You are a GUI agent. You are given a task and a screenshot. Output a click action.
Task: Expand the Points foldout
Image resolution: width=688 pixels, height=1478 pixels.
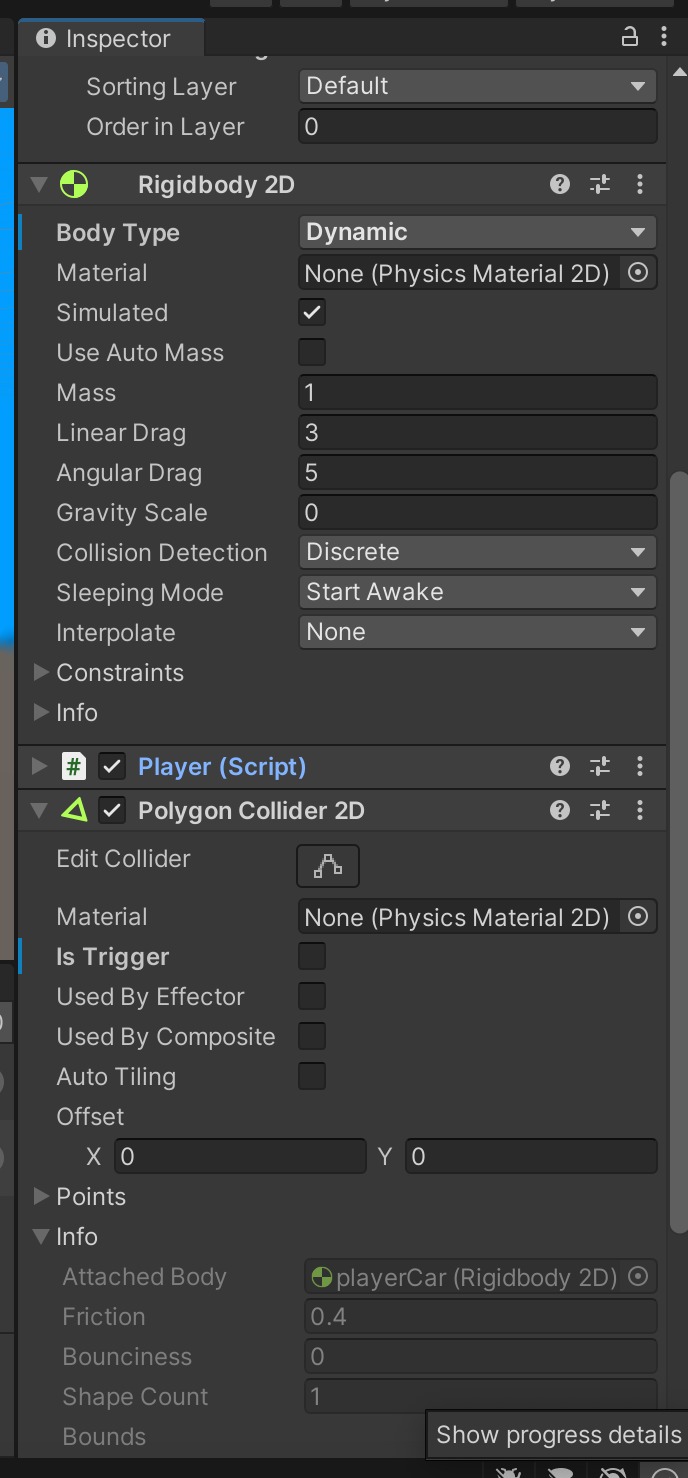coord(41,1196)
